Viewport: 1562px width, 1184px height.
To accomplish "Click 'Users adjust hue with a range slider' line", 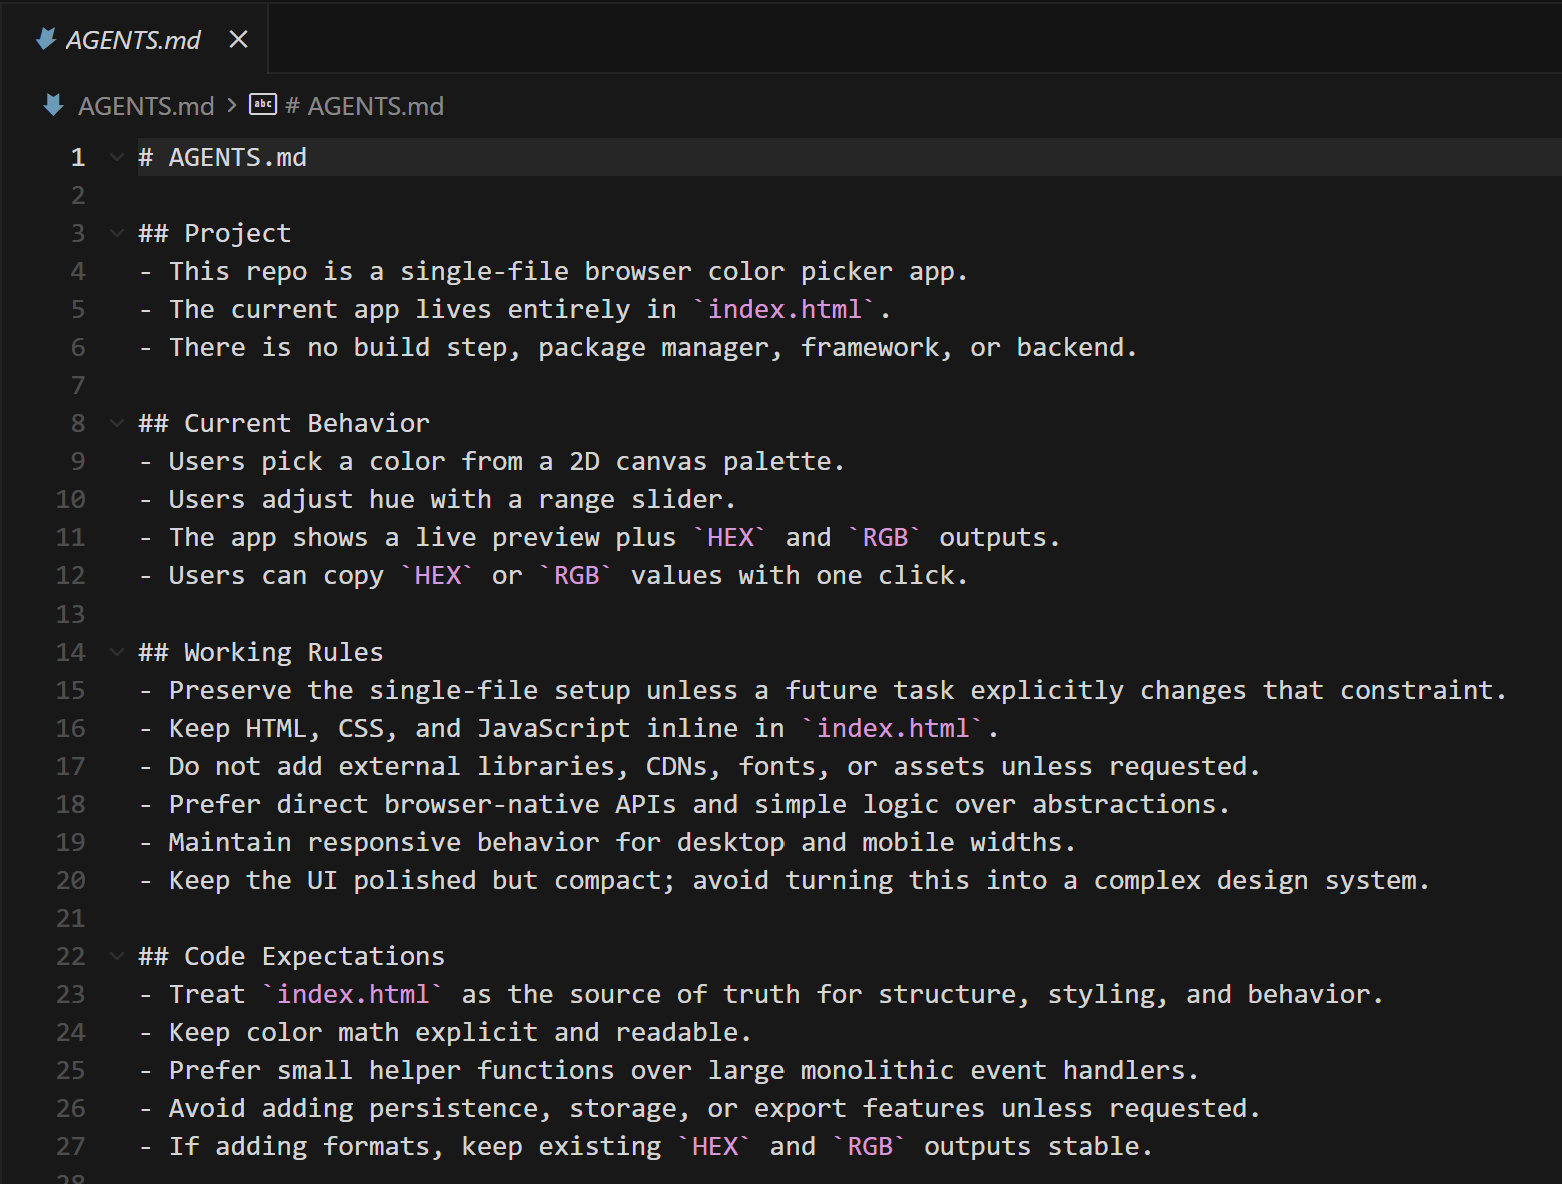I will click(x=437, y=499).
